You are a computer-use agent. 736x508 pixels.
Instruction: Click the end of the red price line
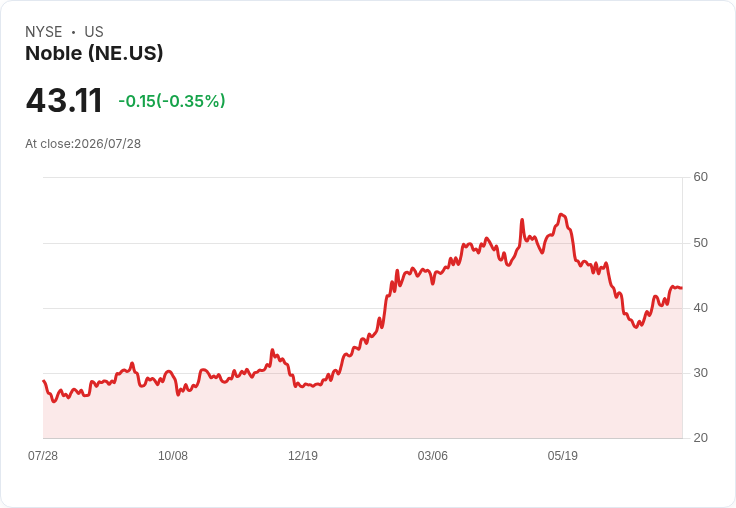(x=681, y=288)
